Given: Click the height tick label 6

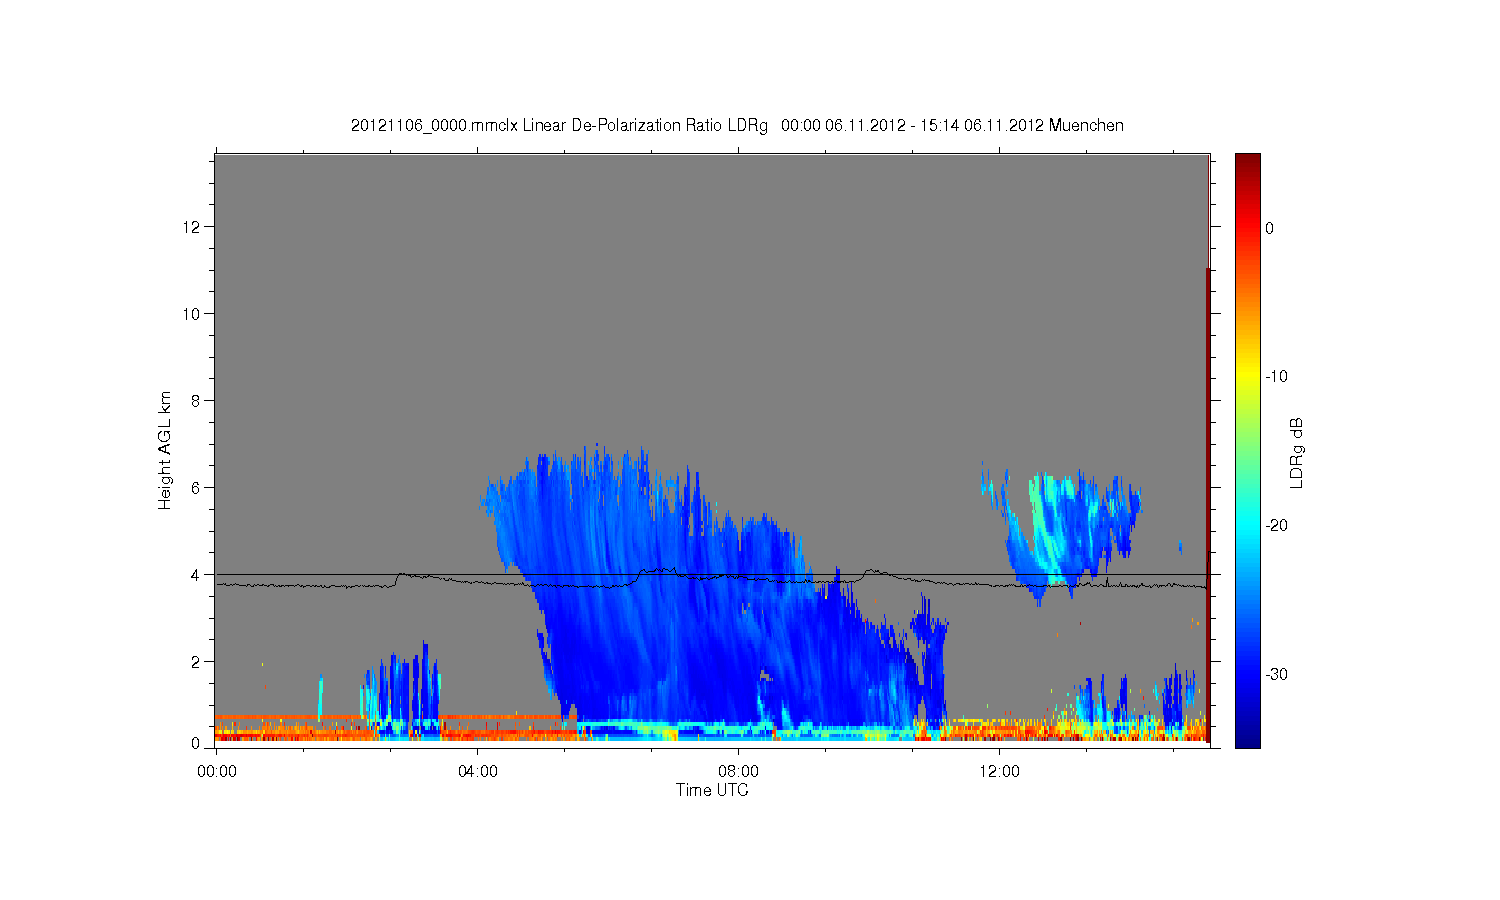Looking at the screenshot, I should click(x=196, y=488).
